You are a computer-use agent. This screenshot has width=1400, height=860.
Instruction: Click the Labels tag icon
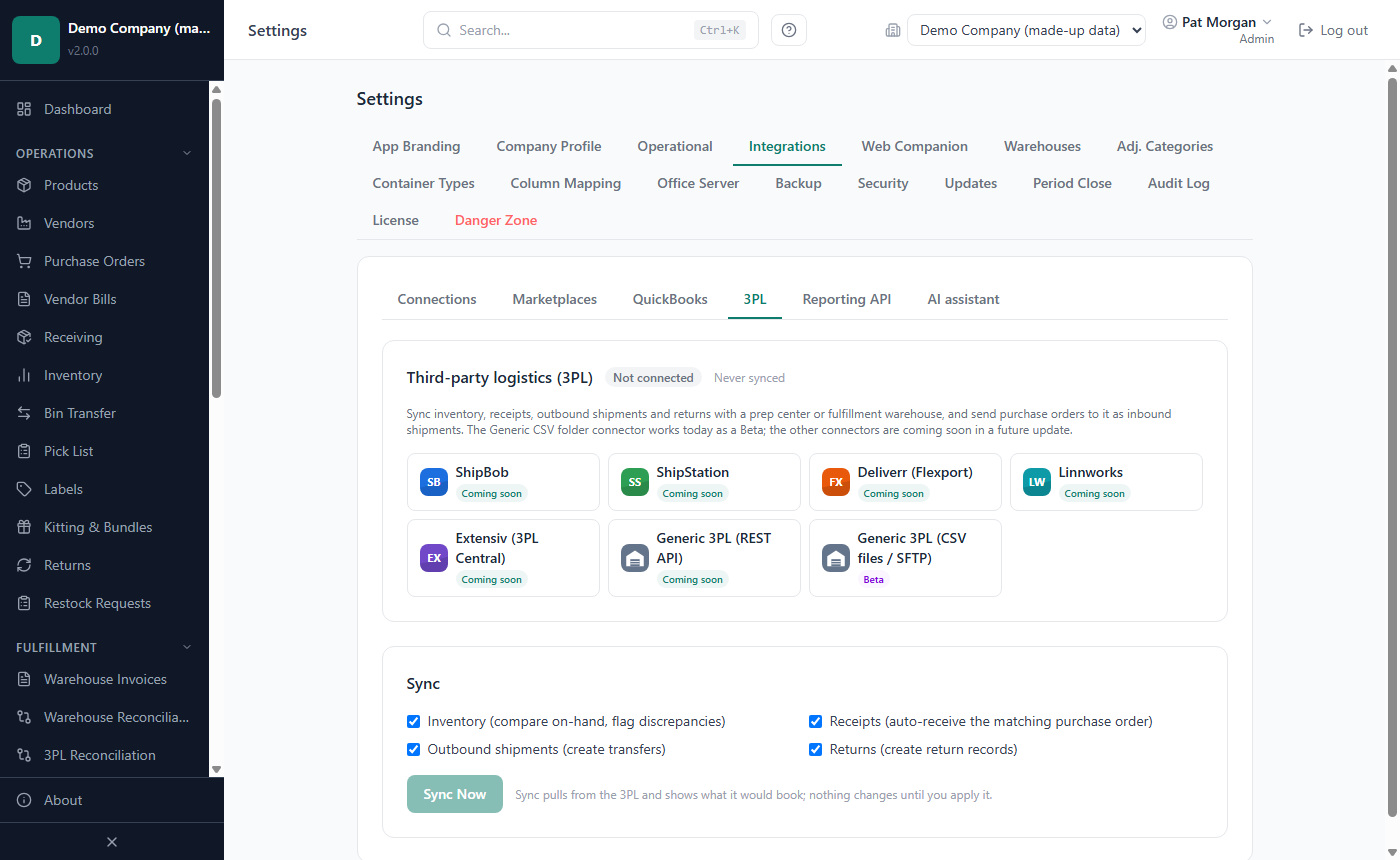[x=24, y=489]
